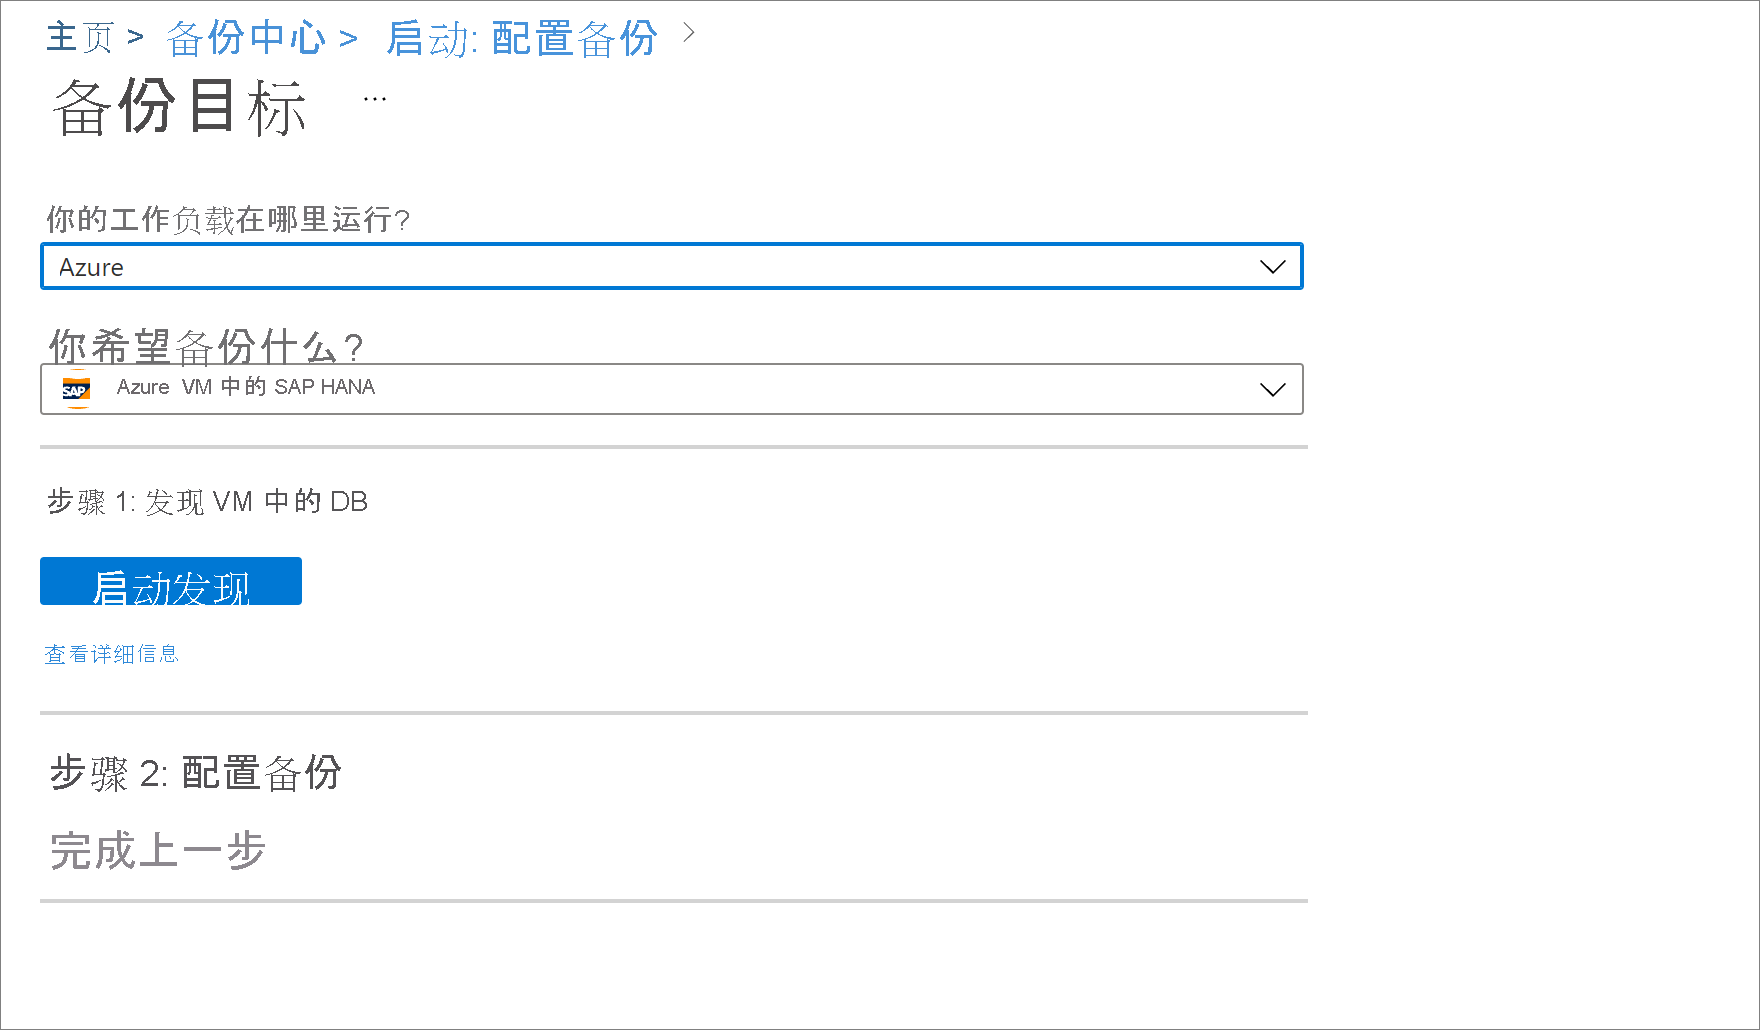The image size is (1760, 1030).
Task: Click the 备份目标 page heading
Action: click(x=178, y=108)
